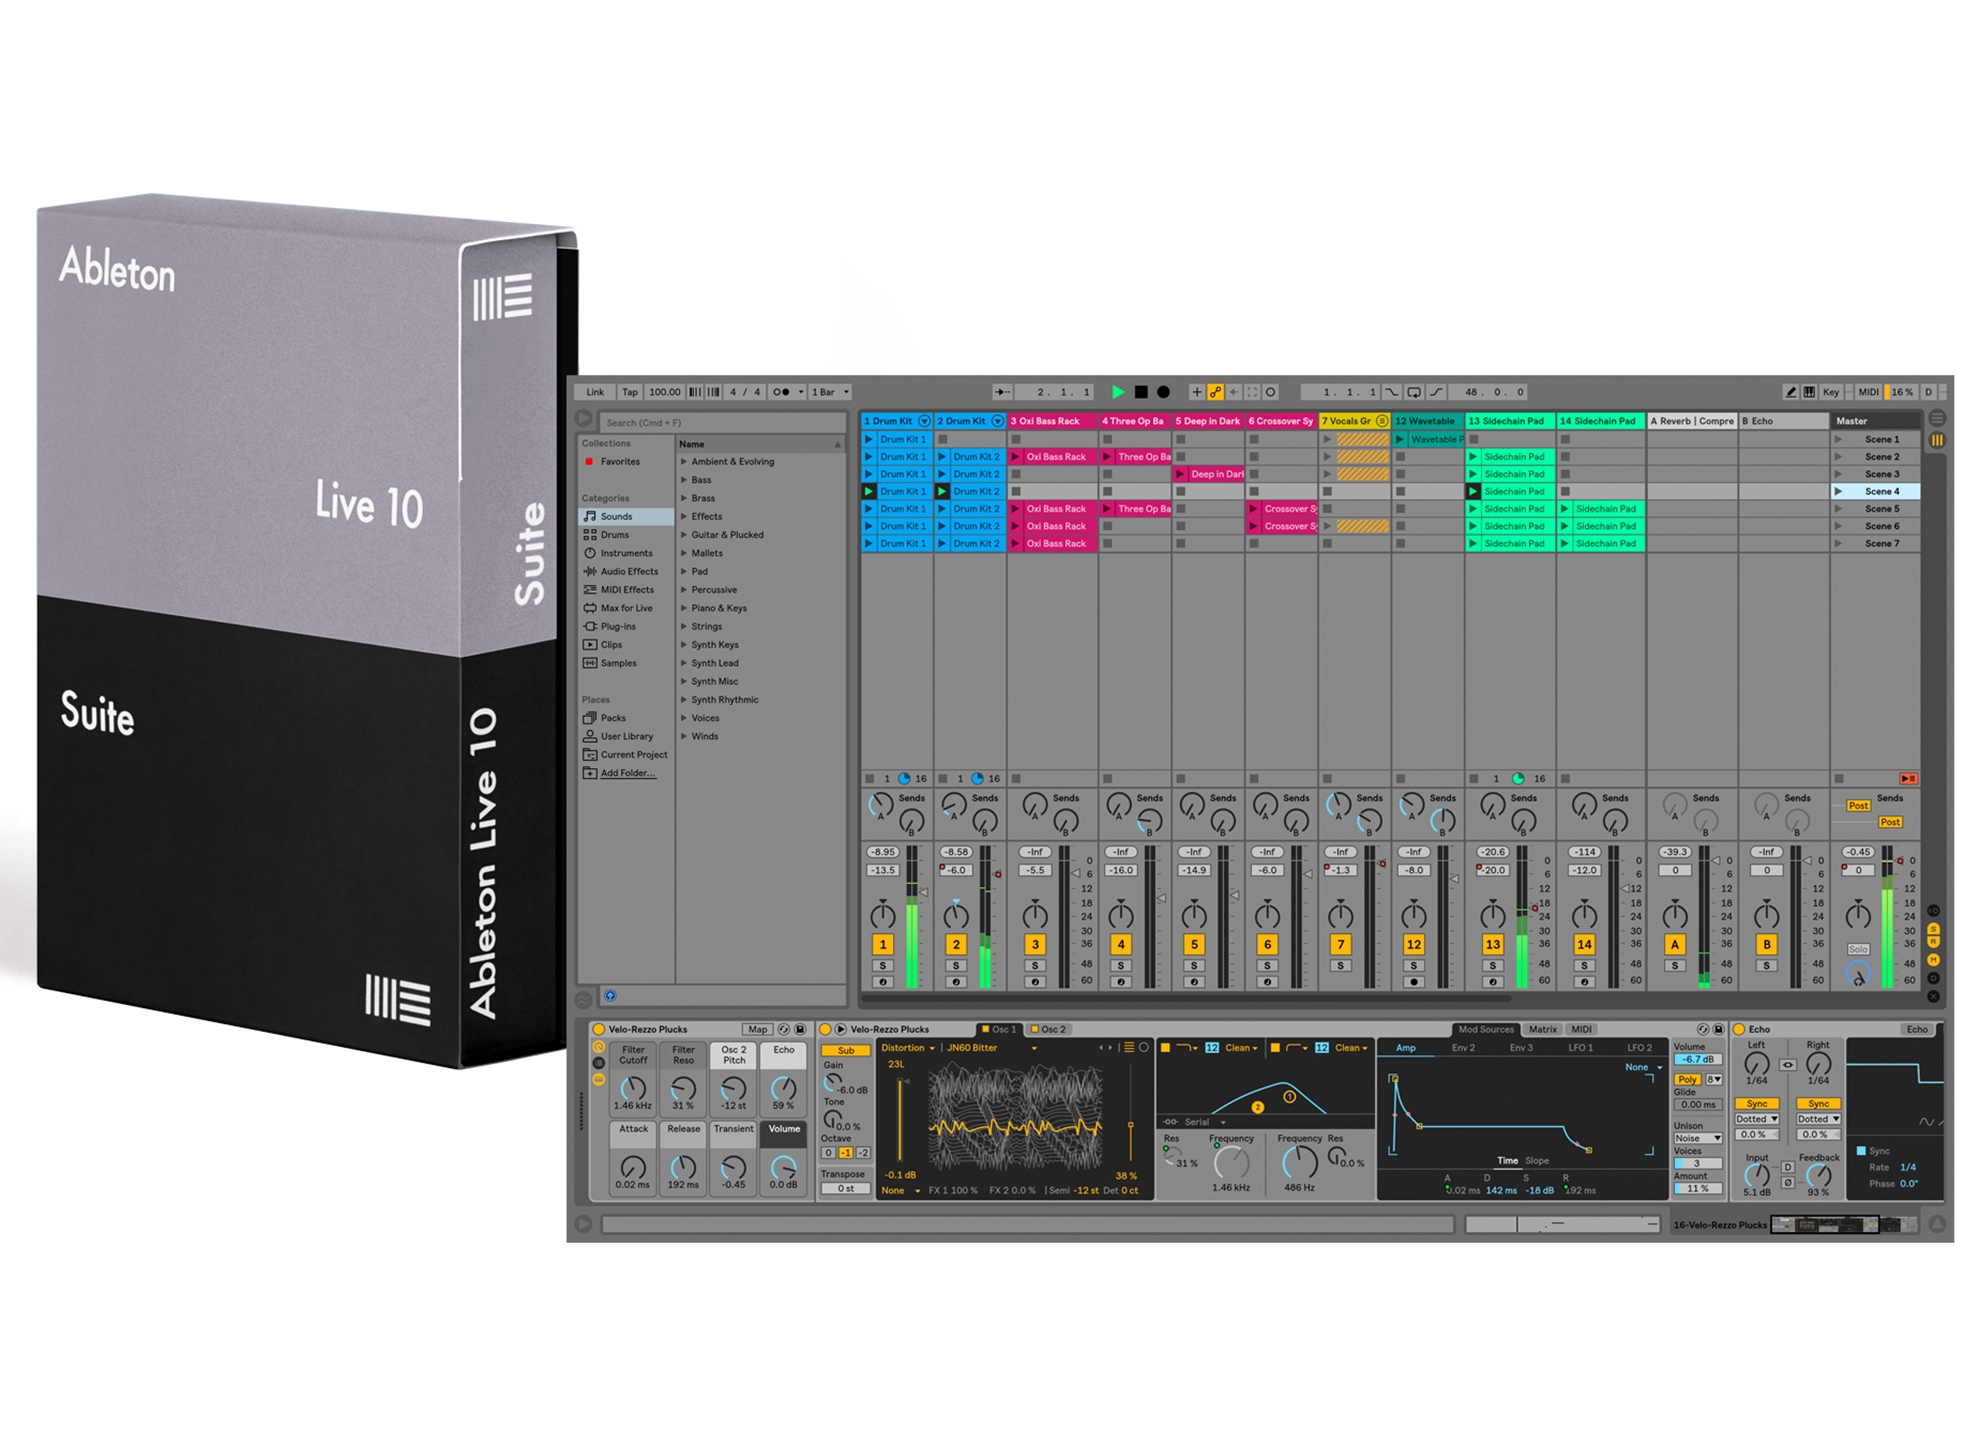Click the Link button
Viewport: 1980px width, 1440px height.
pos(595,392)
